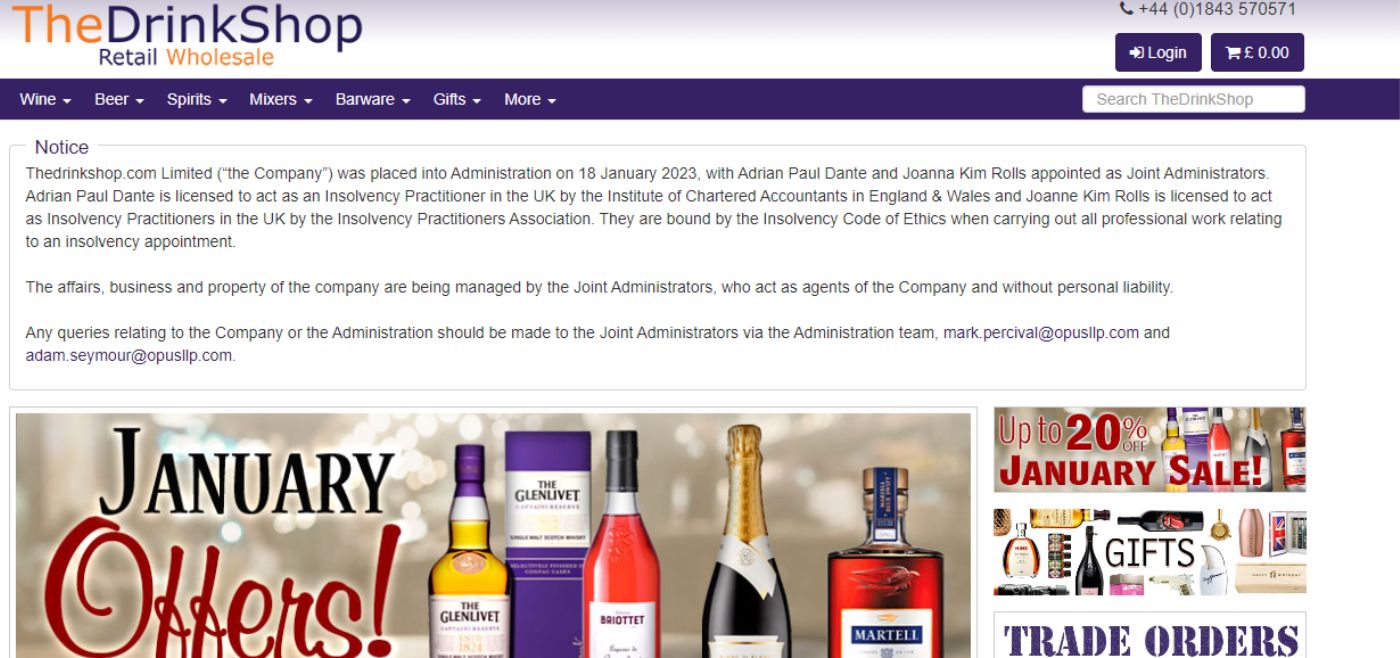This screenshot has width=1400, height=658.
Task: Click the January Offers main banner
Action: click(x=493, y=535)
